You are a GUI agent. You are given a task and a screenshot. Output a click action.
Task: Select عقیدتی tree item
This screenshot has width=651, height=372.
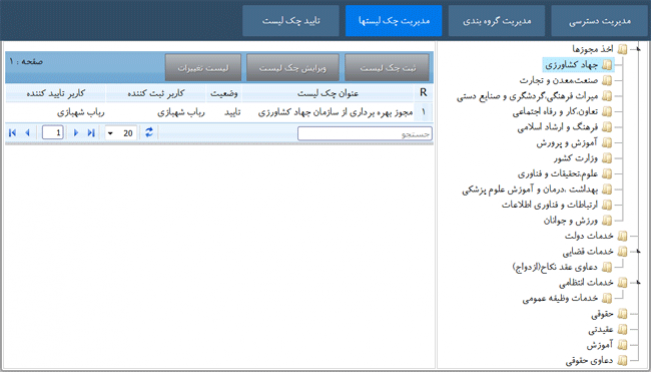pyautogui.click(x=601, y=330)
